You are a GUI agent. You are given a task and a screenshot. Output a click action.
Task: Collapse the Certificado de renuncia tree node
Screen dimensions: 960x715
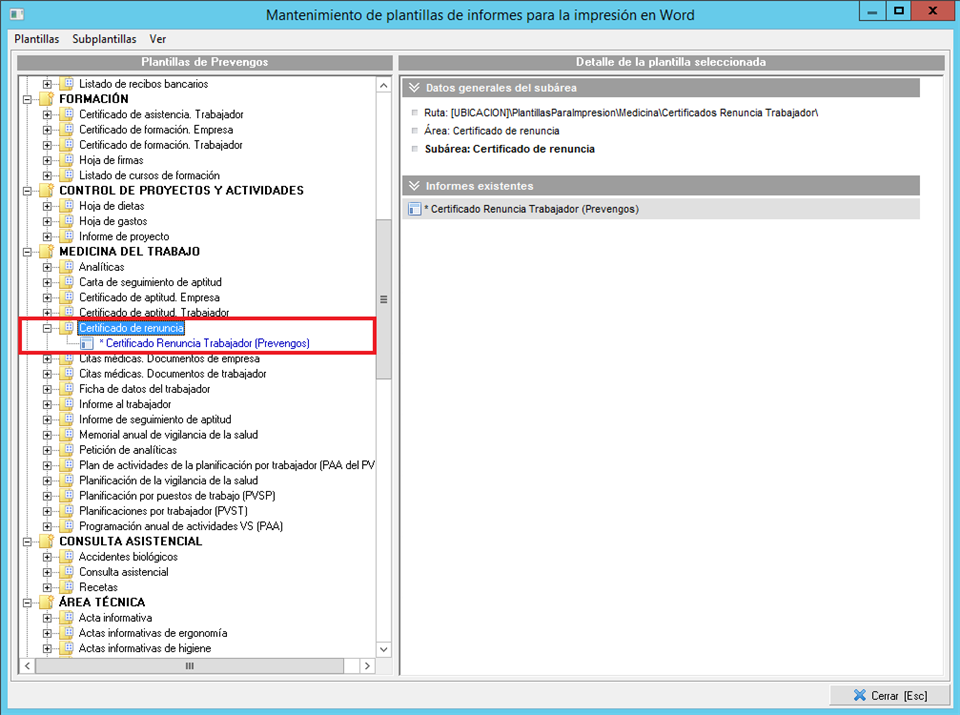(x=47, y=328)
